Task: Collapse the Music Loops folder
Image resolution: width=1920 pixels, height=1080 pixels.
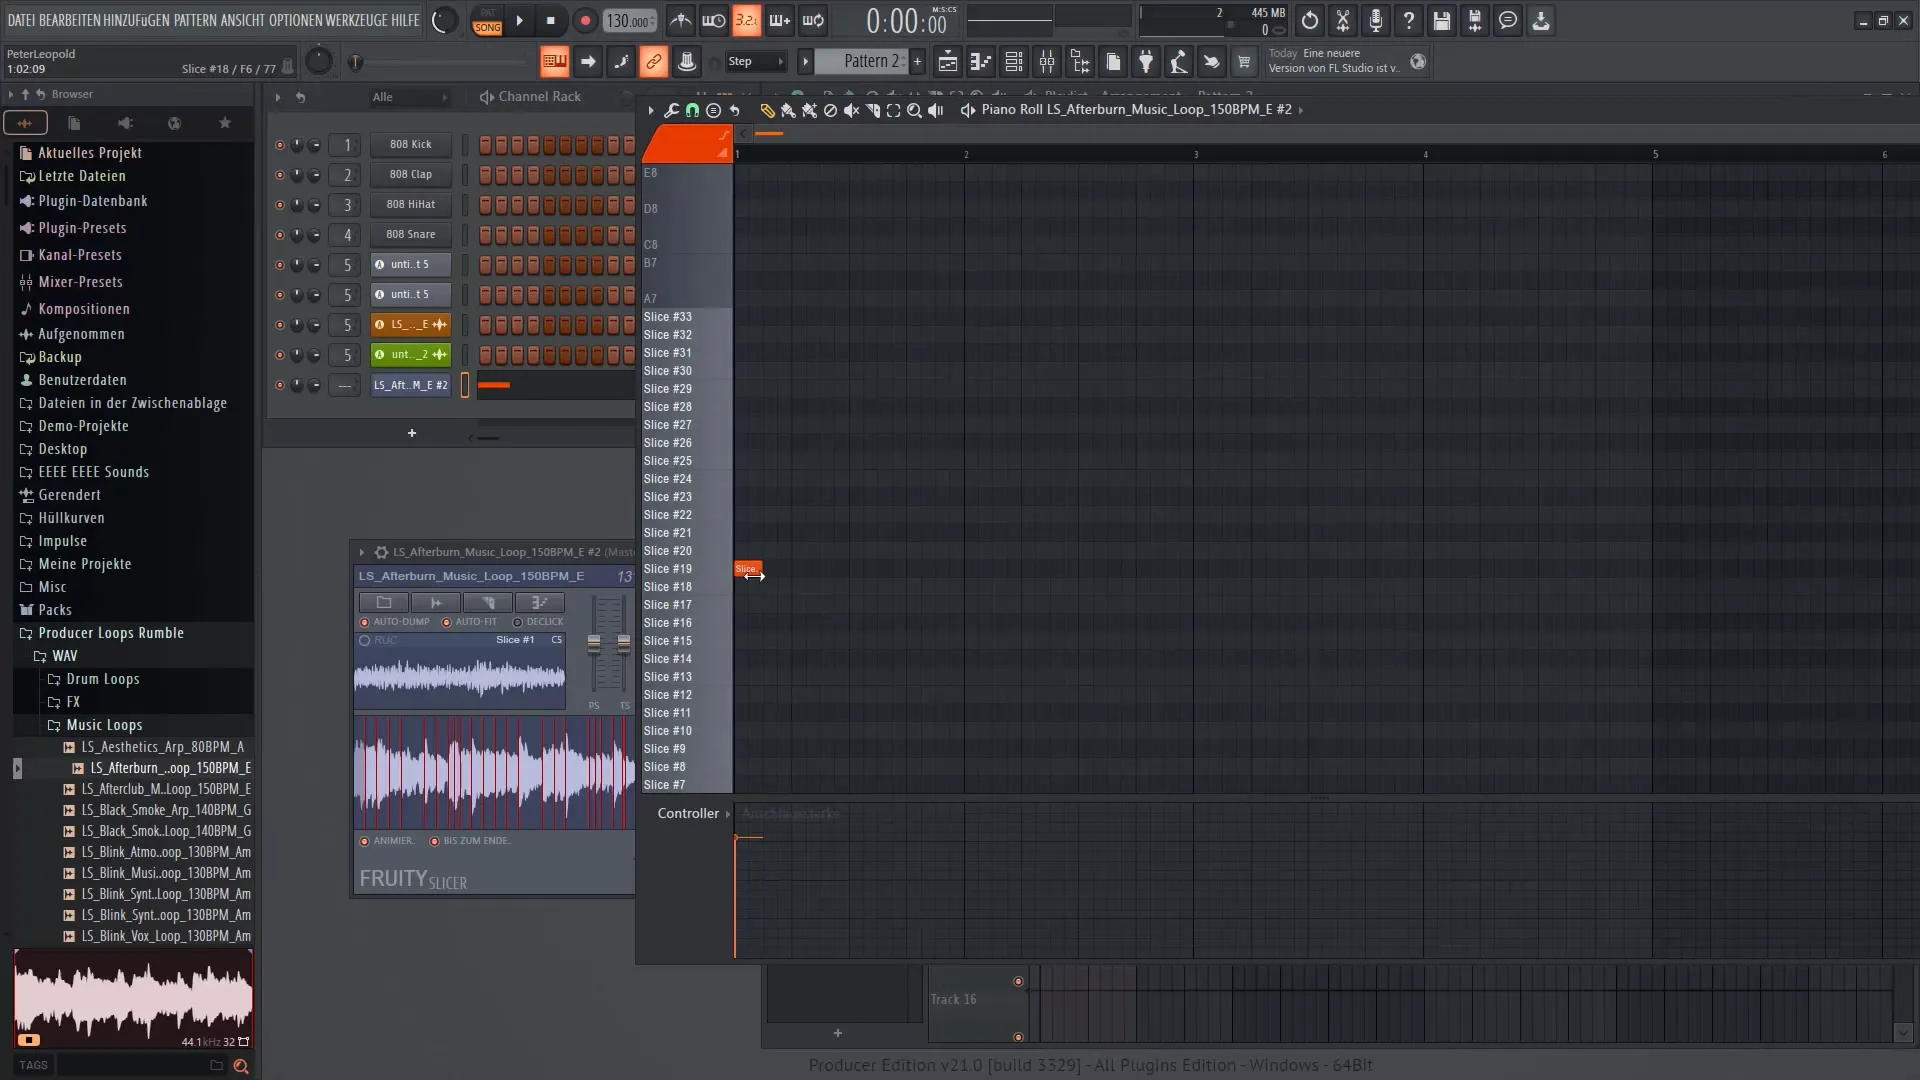Action: (x=104, y=725)
